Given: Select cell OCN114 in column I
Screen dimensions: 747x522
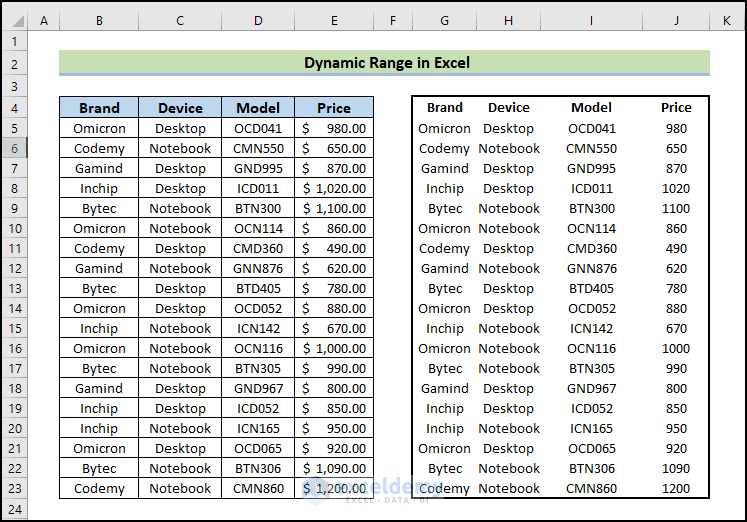Looking at the screenshot, I should 591,228.
